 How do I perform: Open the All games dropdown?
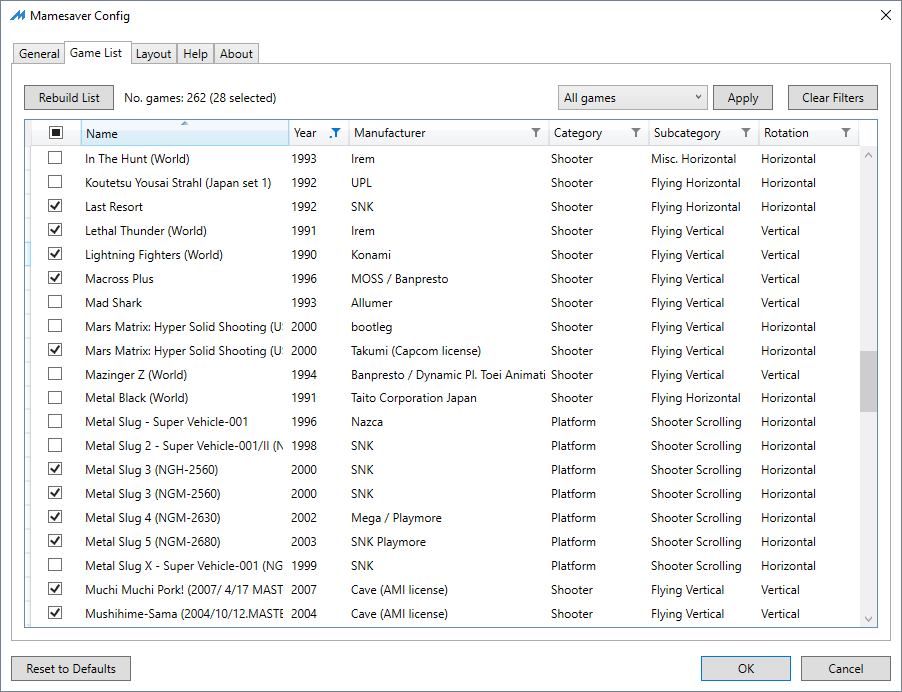click(632, 98)
